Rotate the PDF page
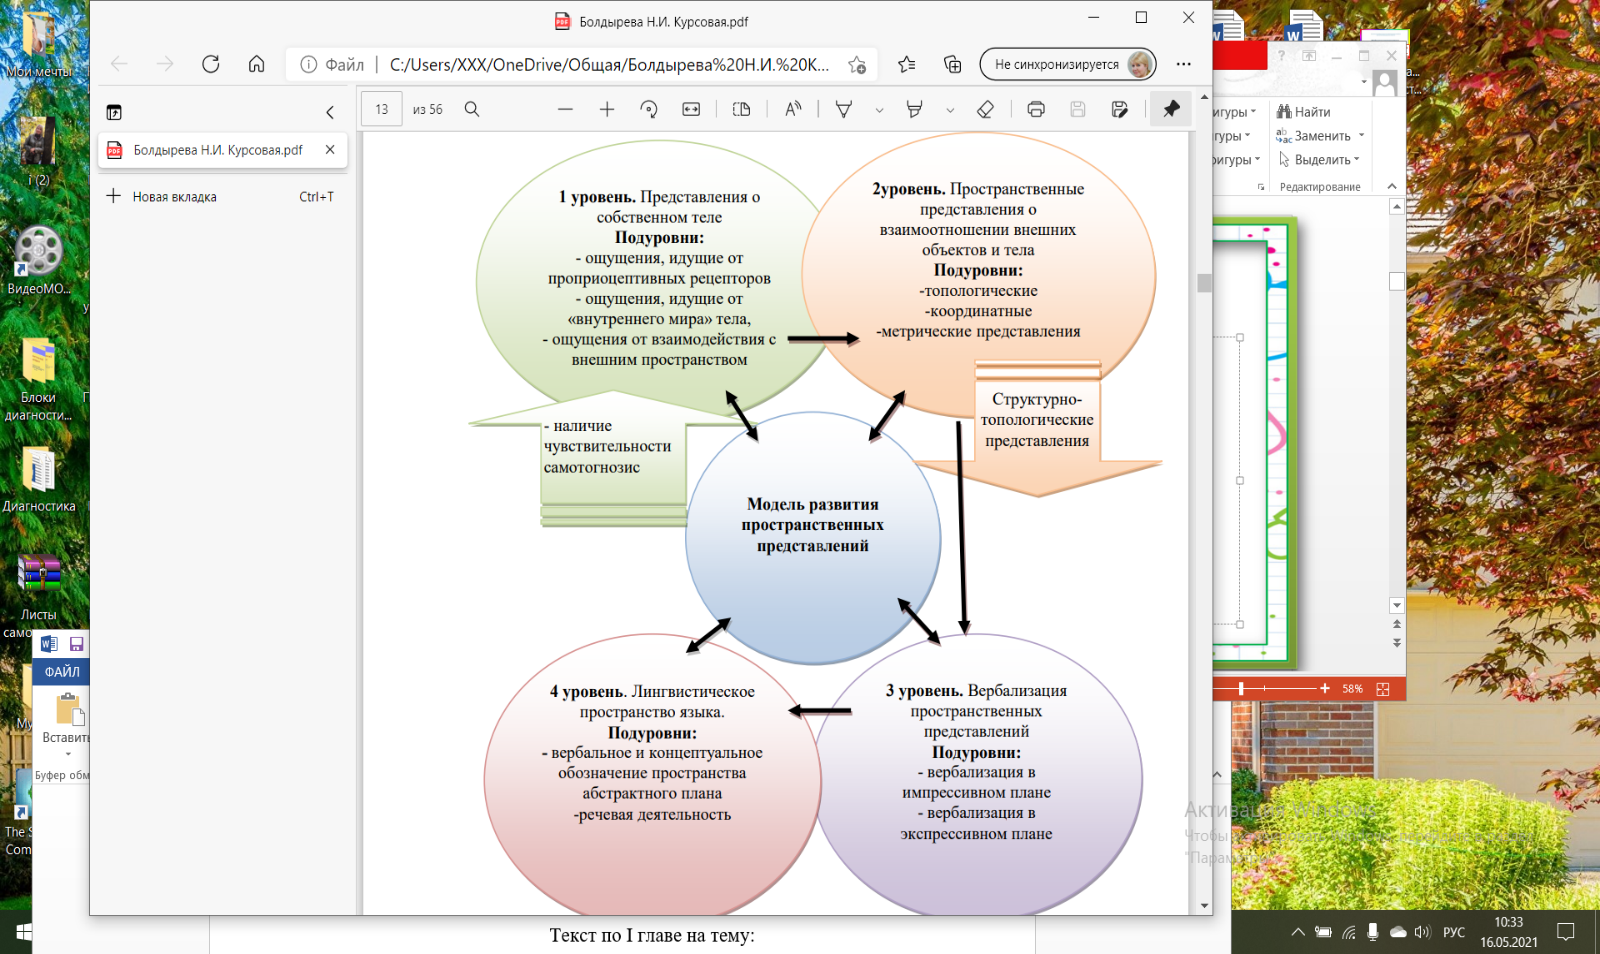The image size is (1600, 954). pos(649,109)
